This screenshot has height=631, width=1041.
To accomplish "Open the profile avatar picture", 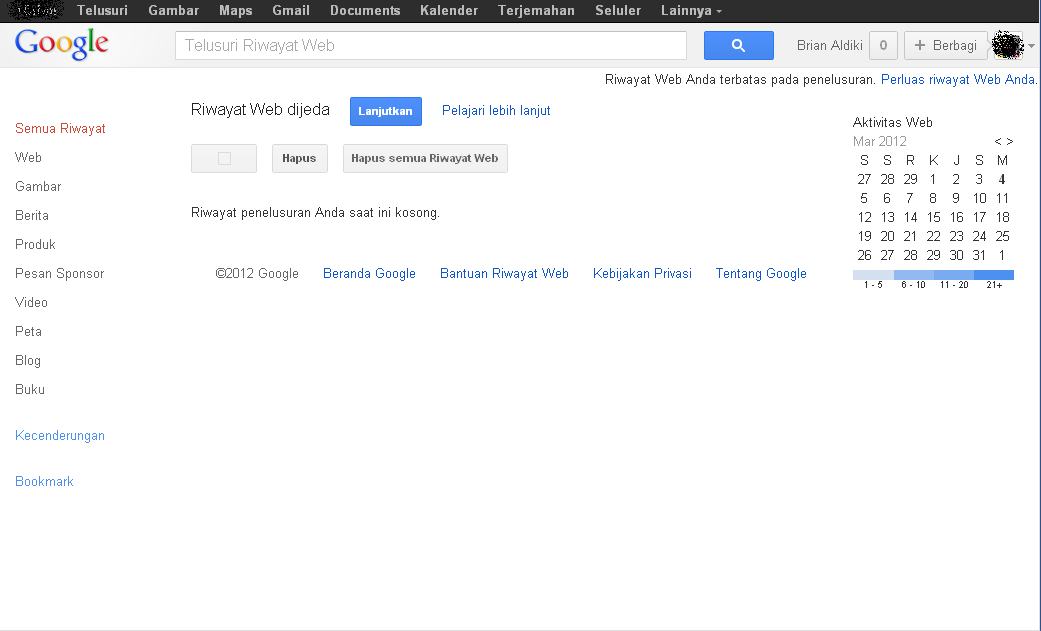I will 1007,45.
